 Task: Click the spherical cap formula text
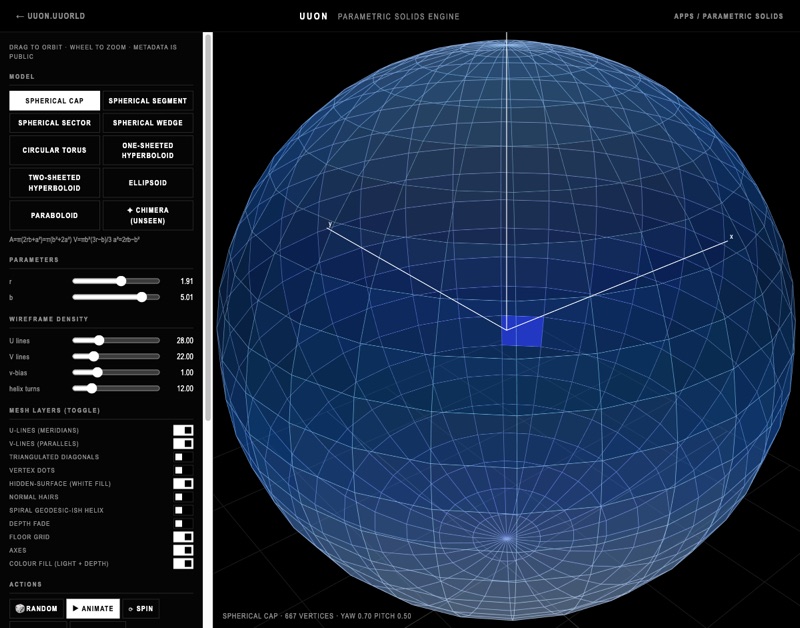click(74, 239)
